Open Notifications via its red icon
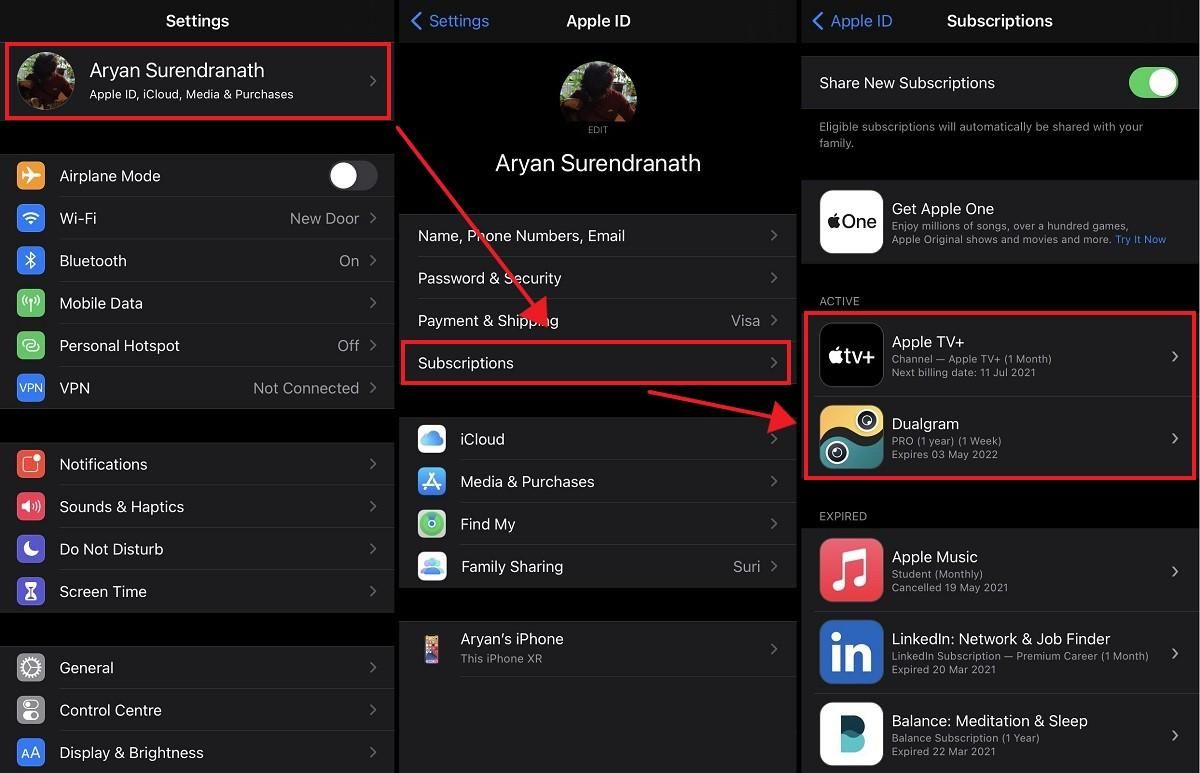The width and height of the screenshot is (1200, 773). click(x=30, y=464)
